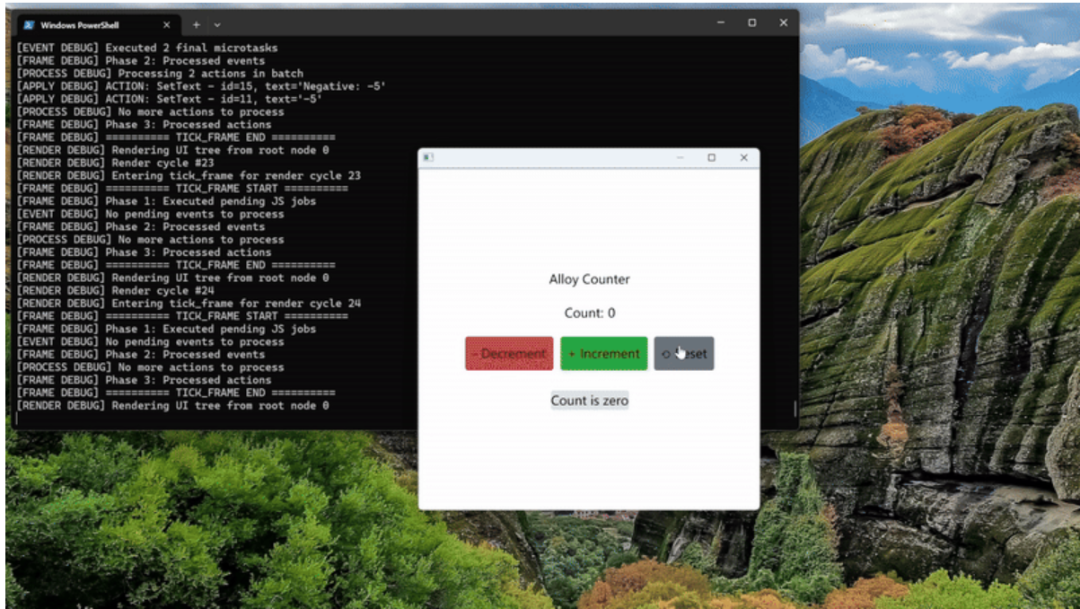Click the Increment button
The width and height of the screenshot is (1080, 609).
[604, 353]
